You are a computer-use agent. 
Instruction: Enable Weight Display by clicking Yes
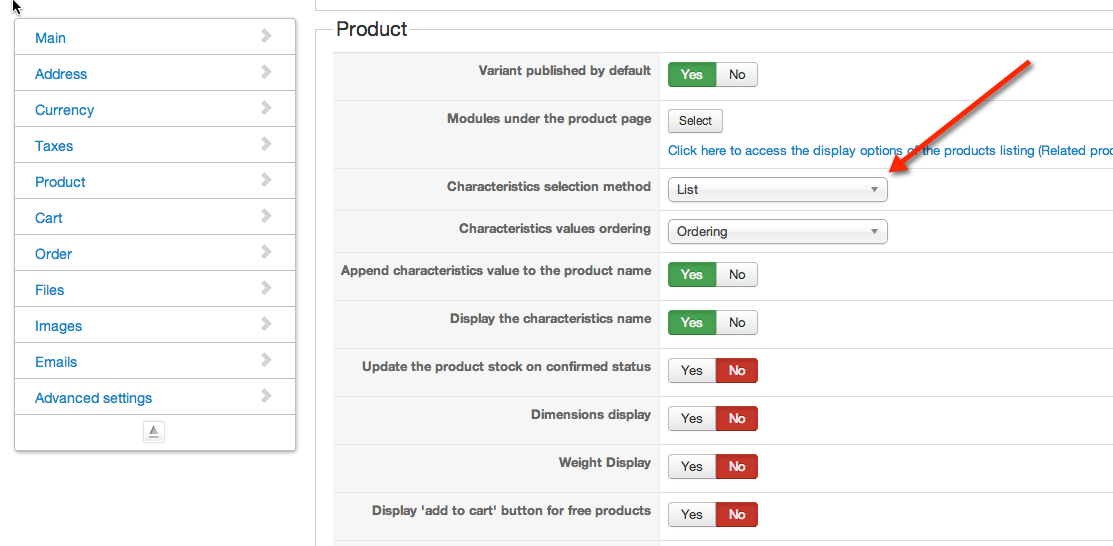(x=692, y=467)
